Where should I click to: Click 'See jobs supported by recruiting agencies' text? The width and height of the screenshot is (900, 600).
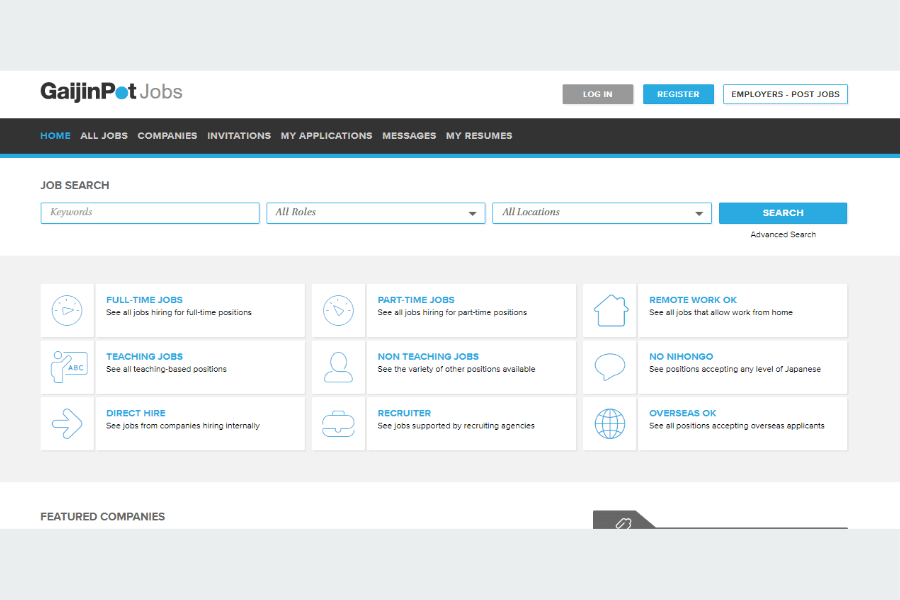point(456,426)
